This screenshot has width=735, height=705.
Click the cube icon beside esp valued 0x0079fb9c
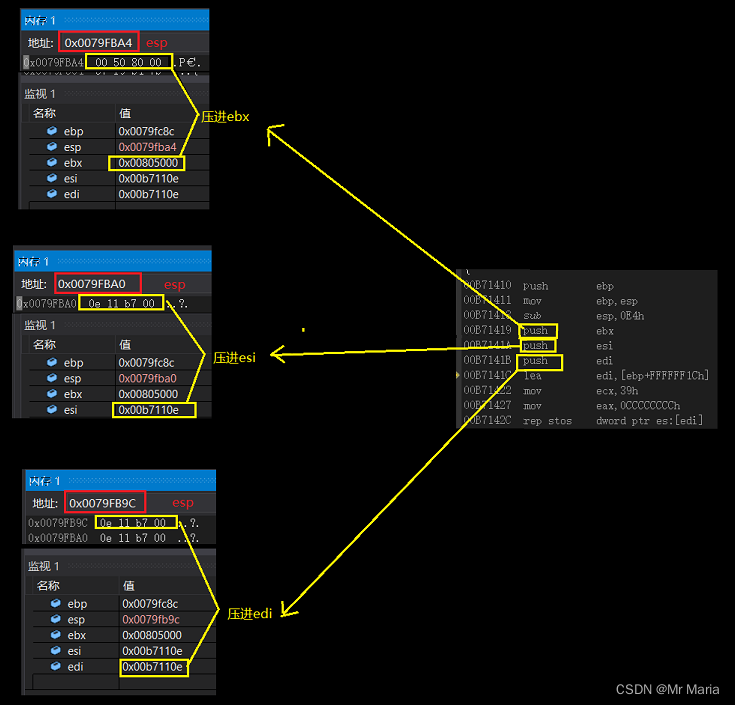(x=56, y=619)
